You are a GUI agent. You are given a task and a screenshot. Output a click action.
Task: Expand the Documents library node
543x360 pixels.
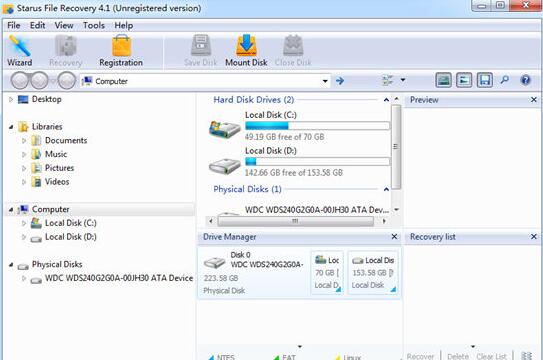pos(24,141)
